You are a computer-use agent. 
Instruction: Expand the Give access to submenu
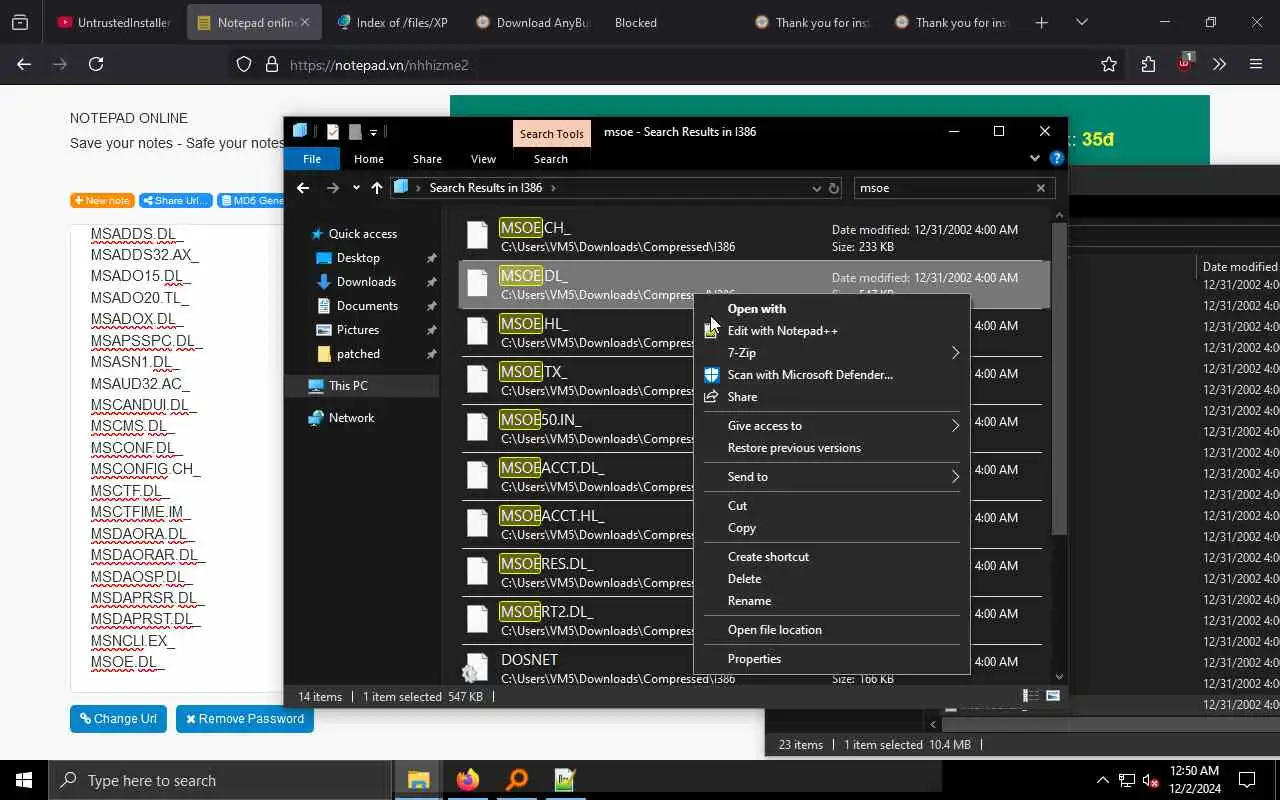pyautogui.click(x=955, y=426)
